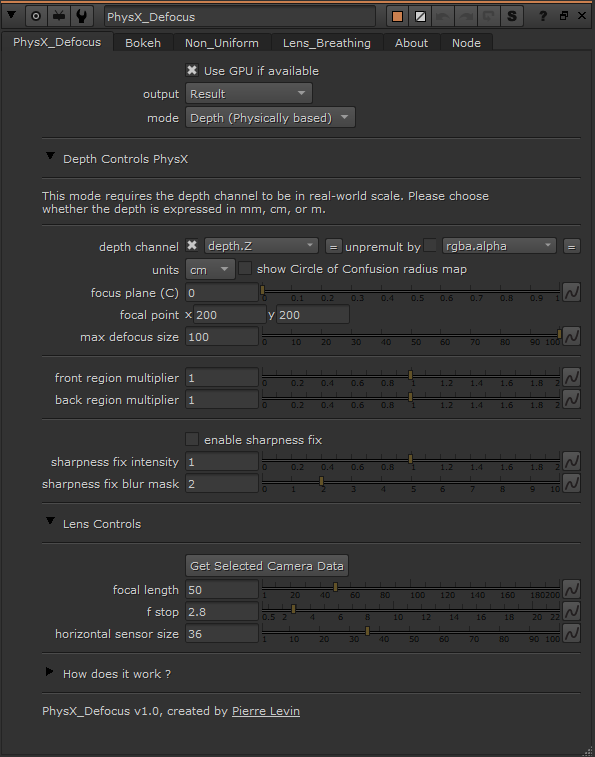
Task: Click the revert icon in the header
Action: pyautogui.click(x=488, y=17)
